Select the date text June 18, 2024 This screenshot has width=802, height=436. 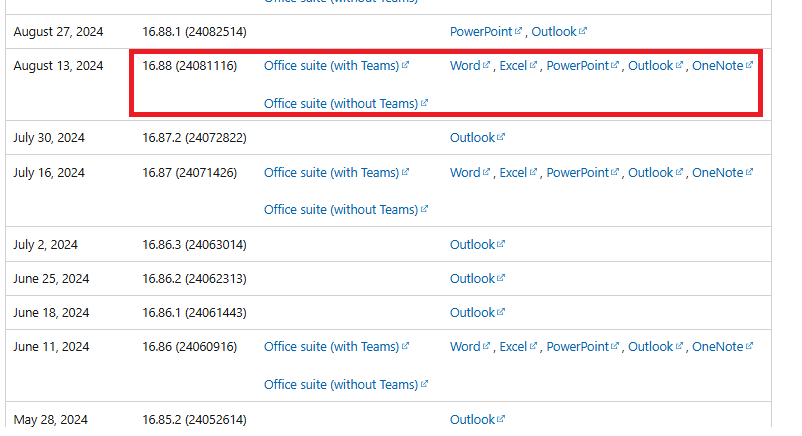tap(51, 313)
